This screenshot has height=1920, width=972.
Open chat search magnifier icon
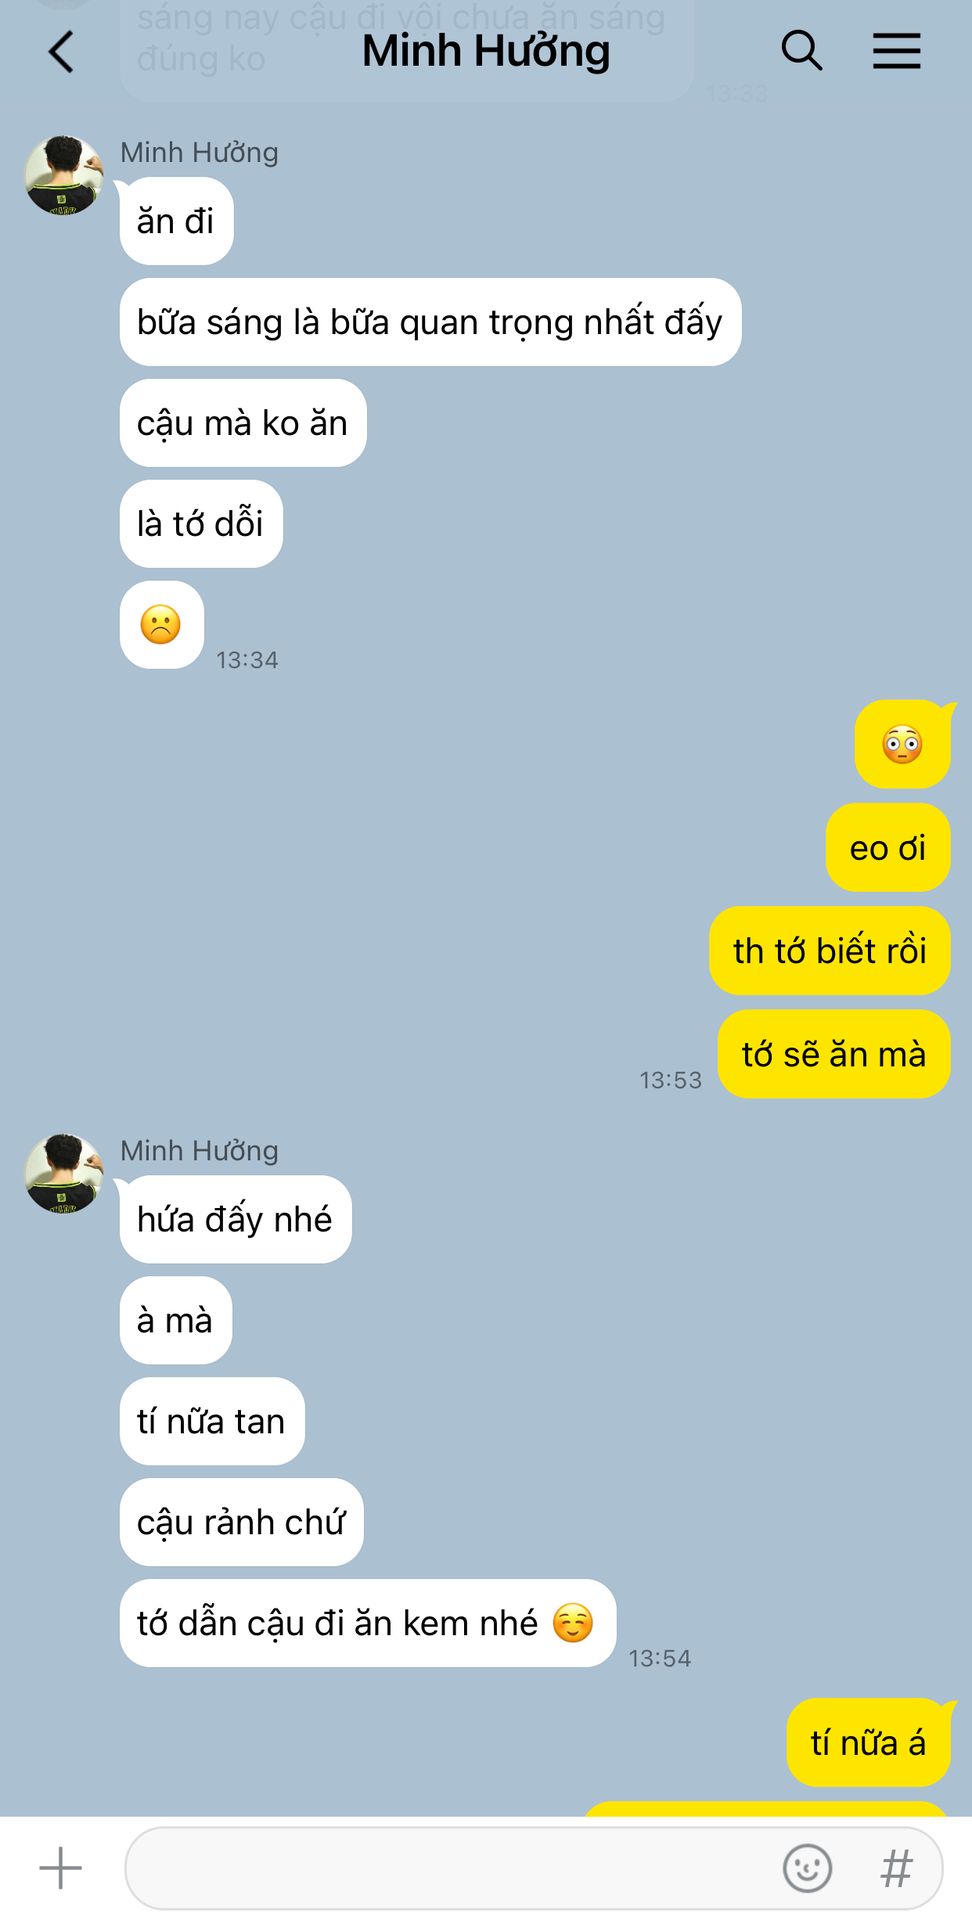click(x=801, y=50)
